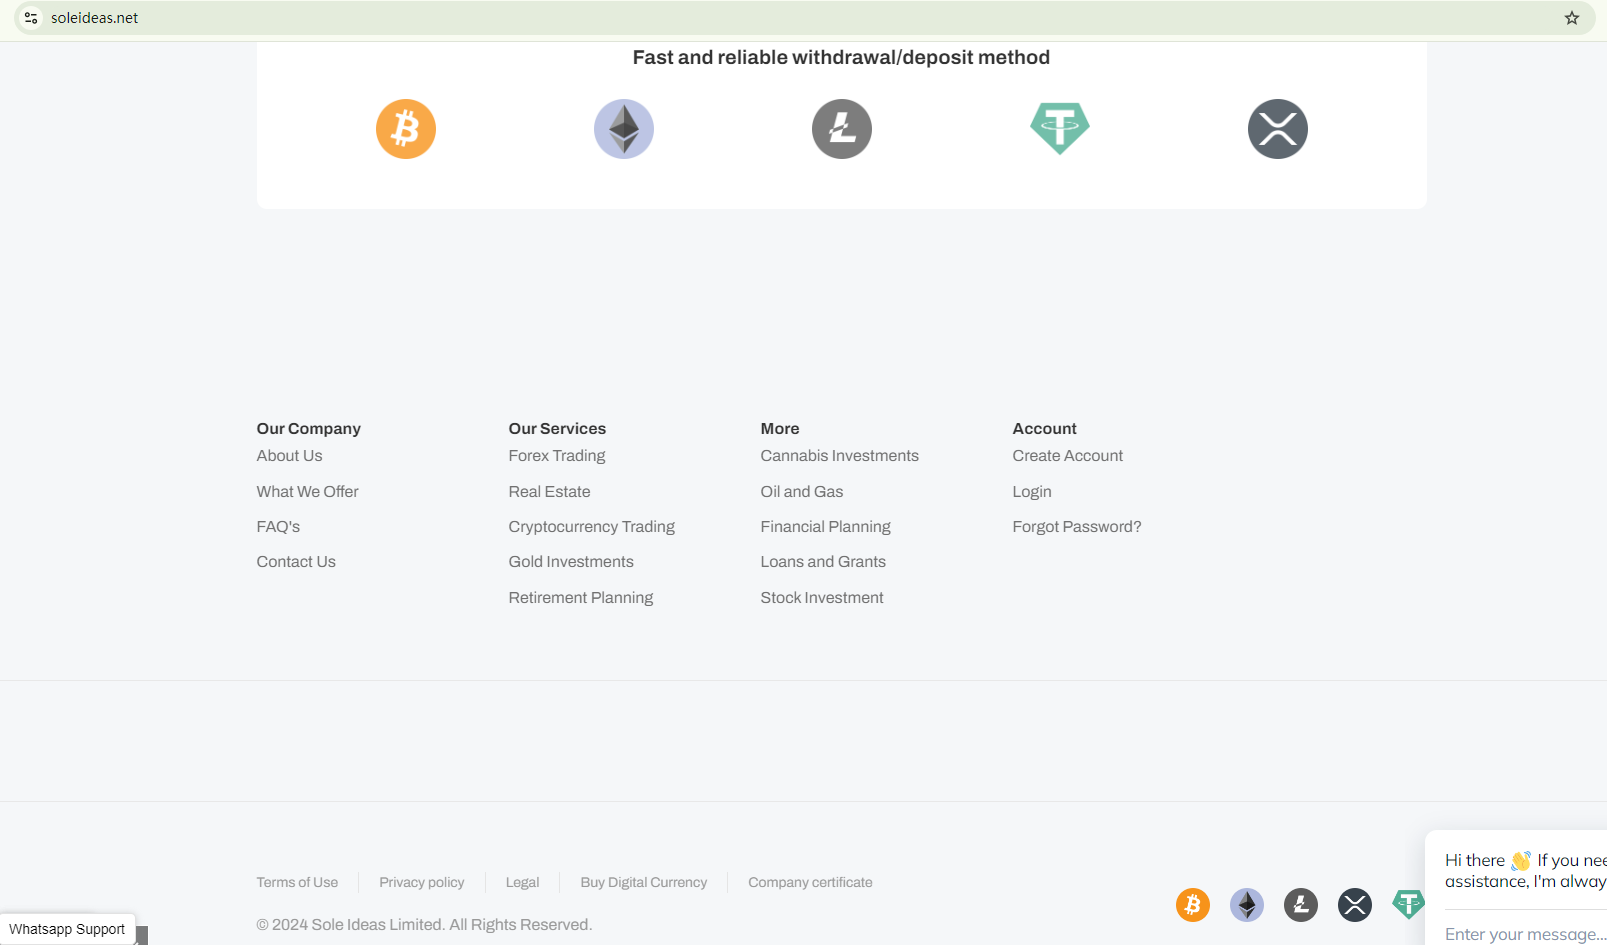Open the Terms of Use link
This screenshot has width=1607, height=945.
[x=297, y=883]
